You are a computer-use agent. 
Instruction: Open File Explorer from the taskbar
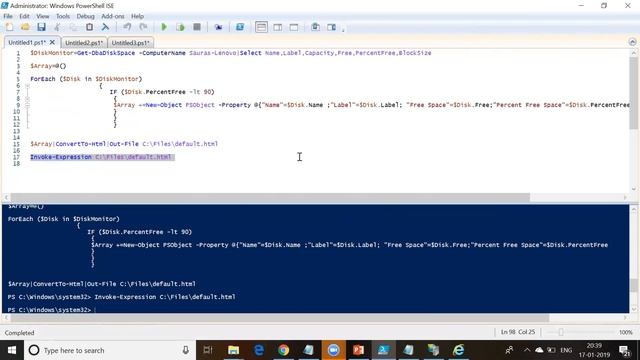point(233,350)
